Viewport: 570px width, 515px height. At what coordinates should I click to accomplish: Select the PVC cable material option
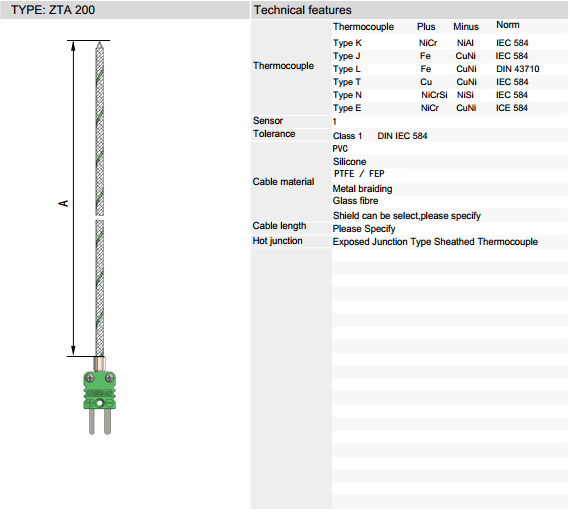340,149
